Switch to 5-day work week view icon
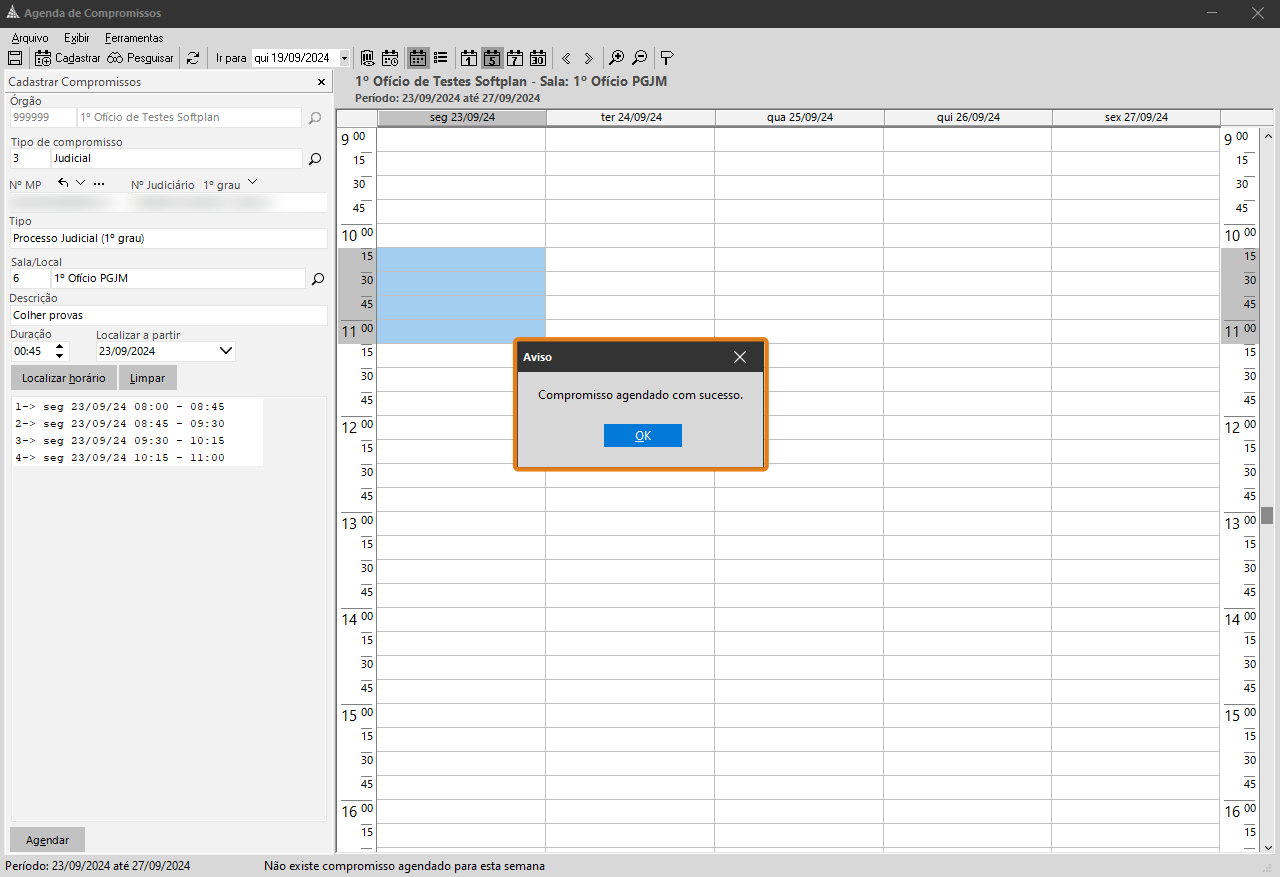Image resolution: width=1280 pixels, height=877 pixels. 492,58
